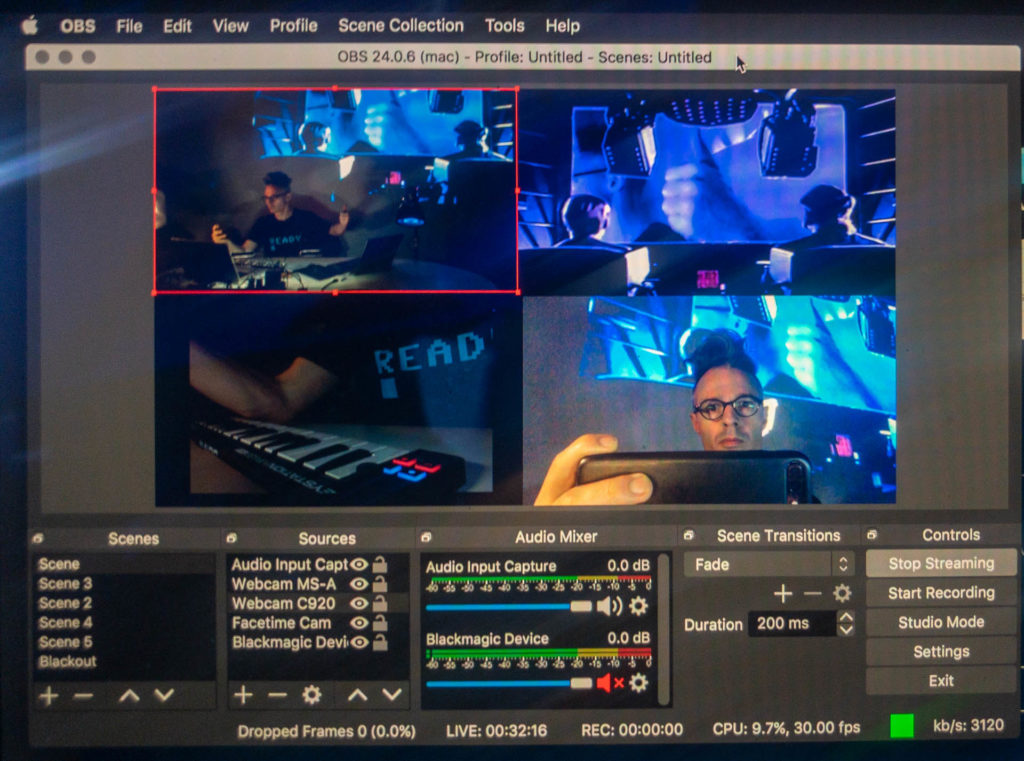
Task: Open the Fade transition dropdown
Action: tap(769, 564)
